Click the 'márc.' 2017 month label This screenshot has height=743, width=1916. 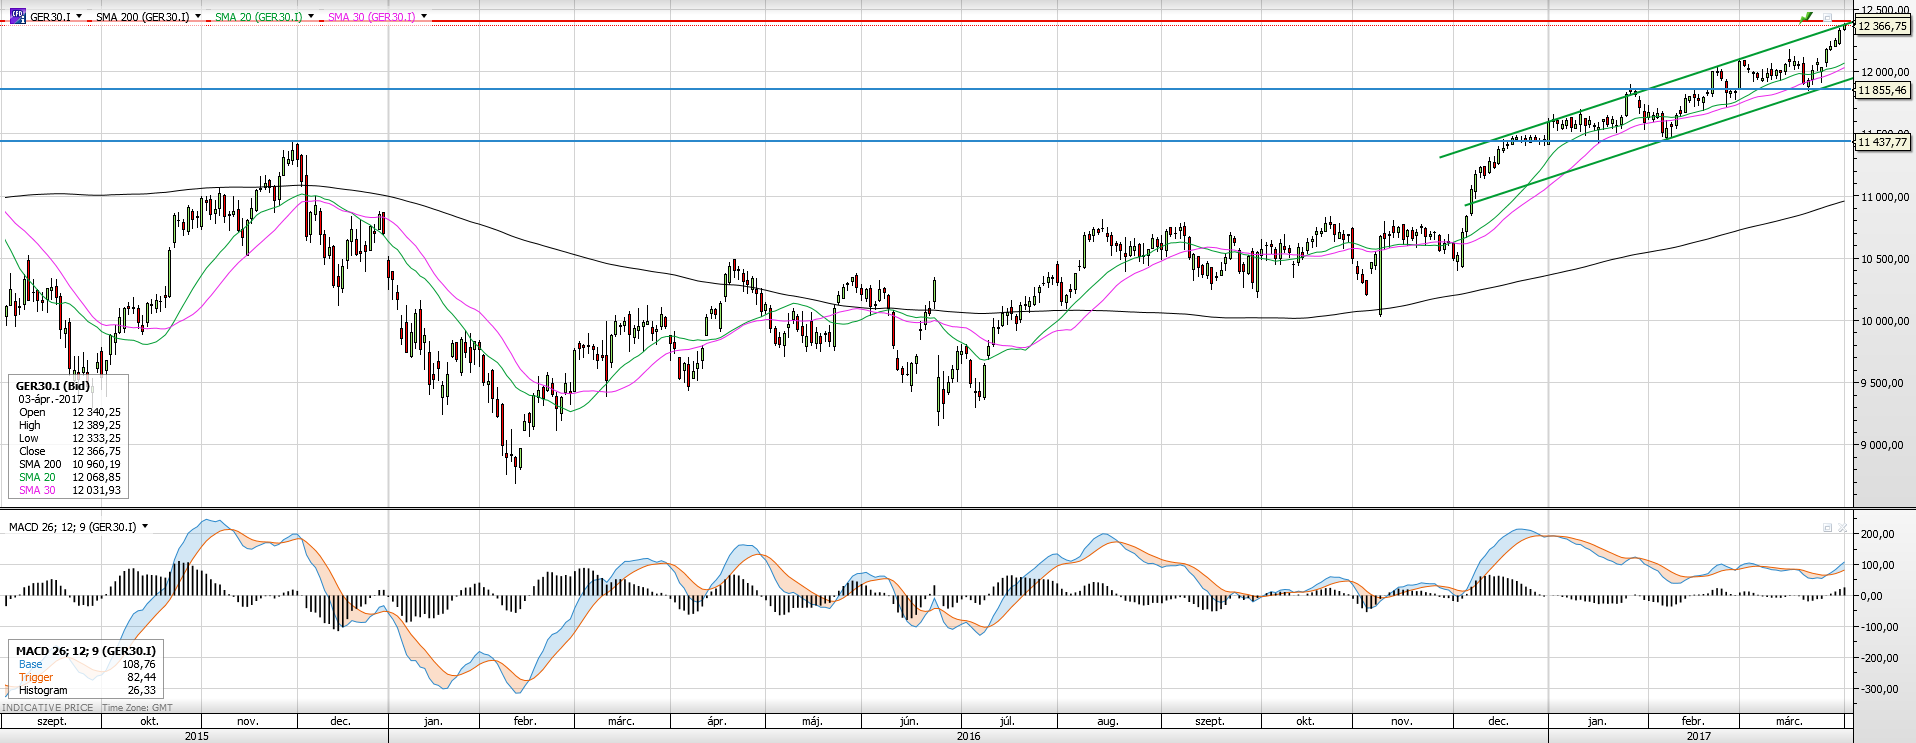[x=1789, y=721]
